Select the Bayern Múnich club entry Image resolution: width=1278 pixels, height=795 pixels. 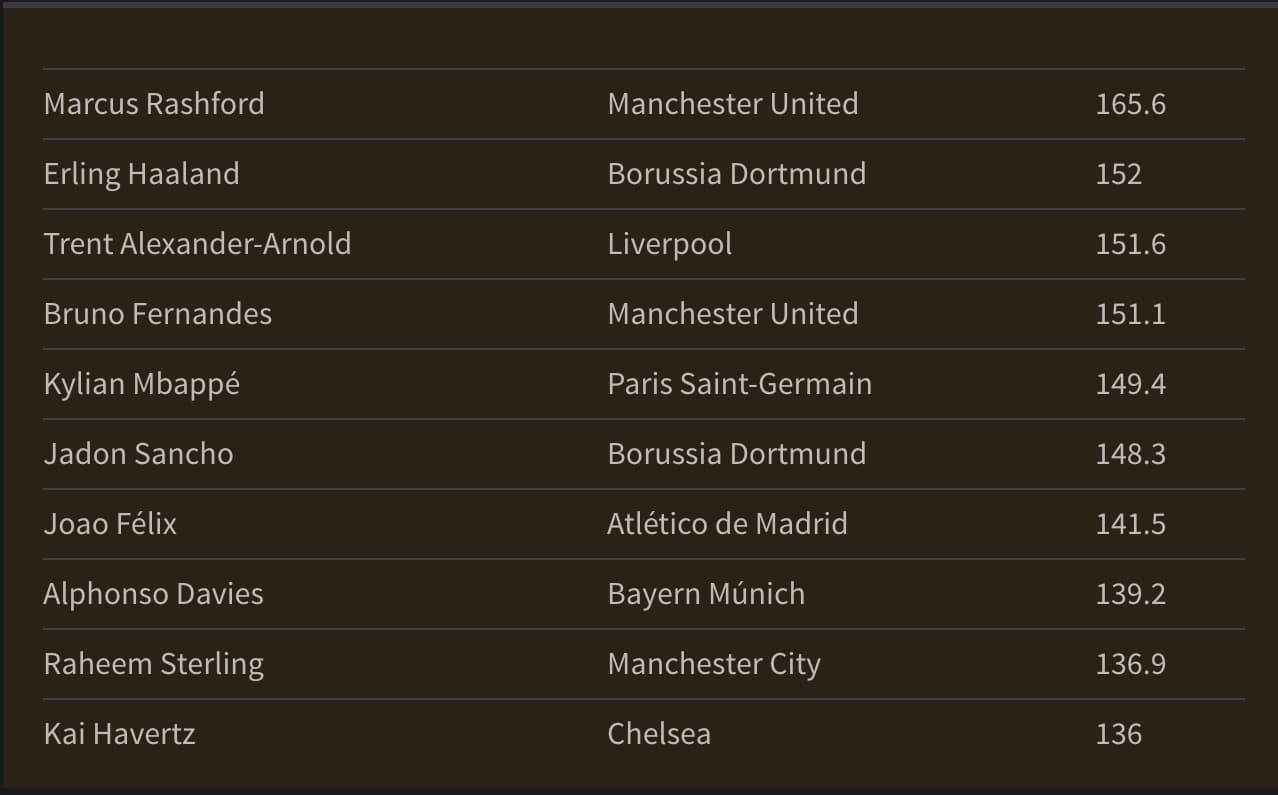tap(706, 594)
